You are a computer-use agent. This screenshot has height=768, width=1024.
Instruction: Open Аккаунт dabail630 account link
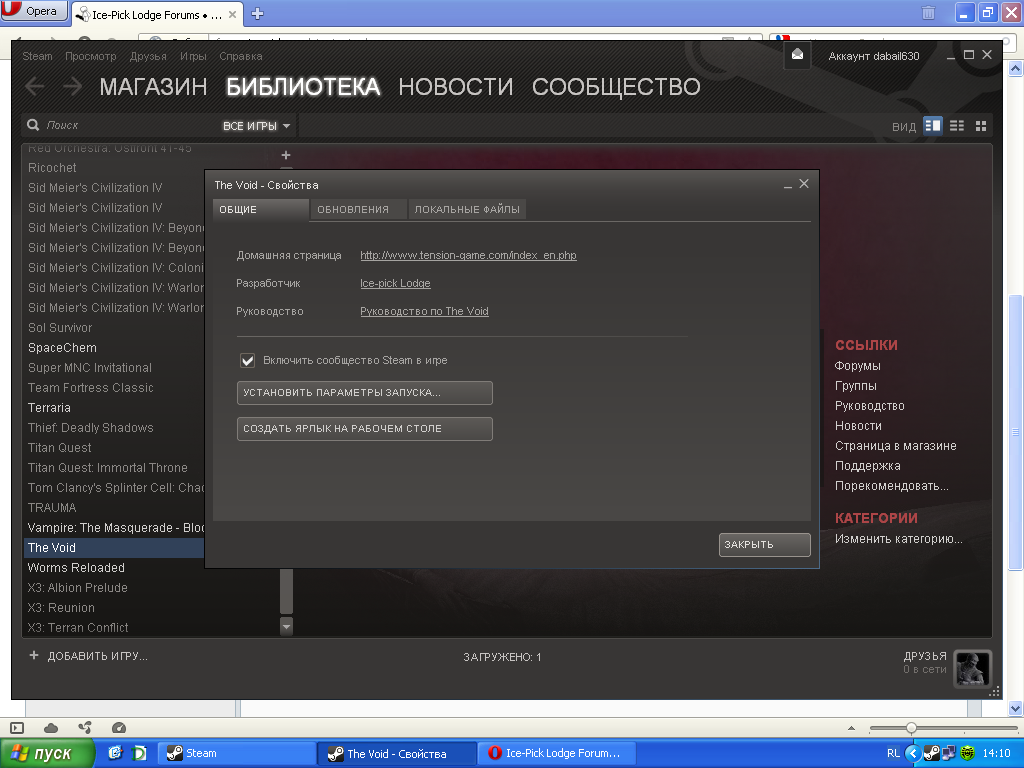tap(874, 56)
